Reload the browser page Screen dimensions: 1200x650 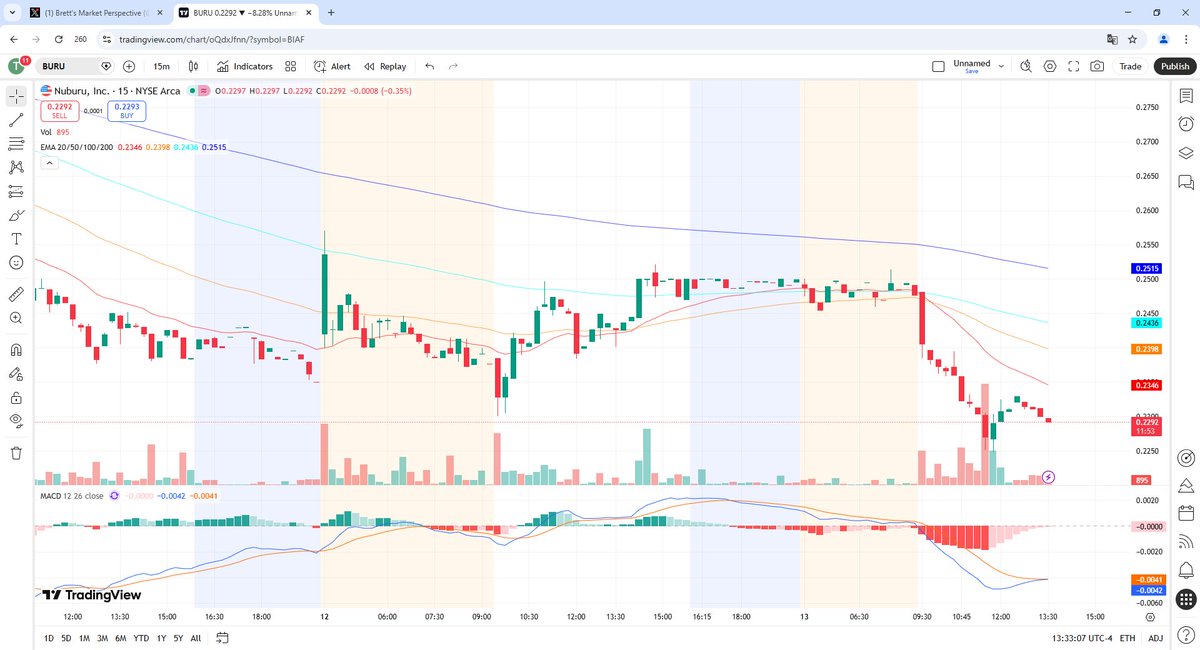pyautogui.click(x=60, y=38)
